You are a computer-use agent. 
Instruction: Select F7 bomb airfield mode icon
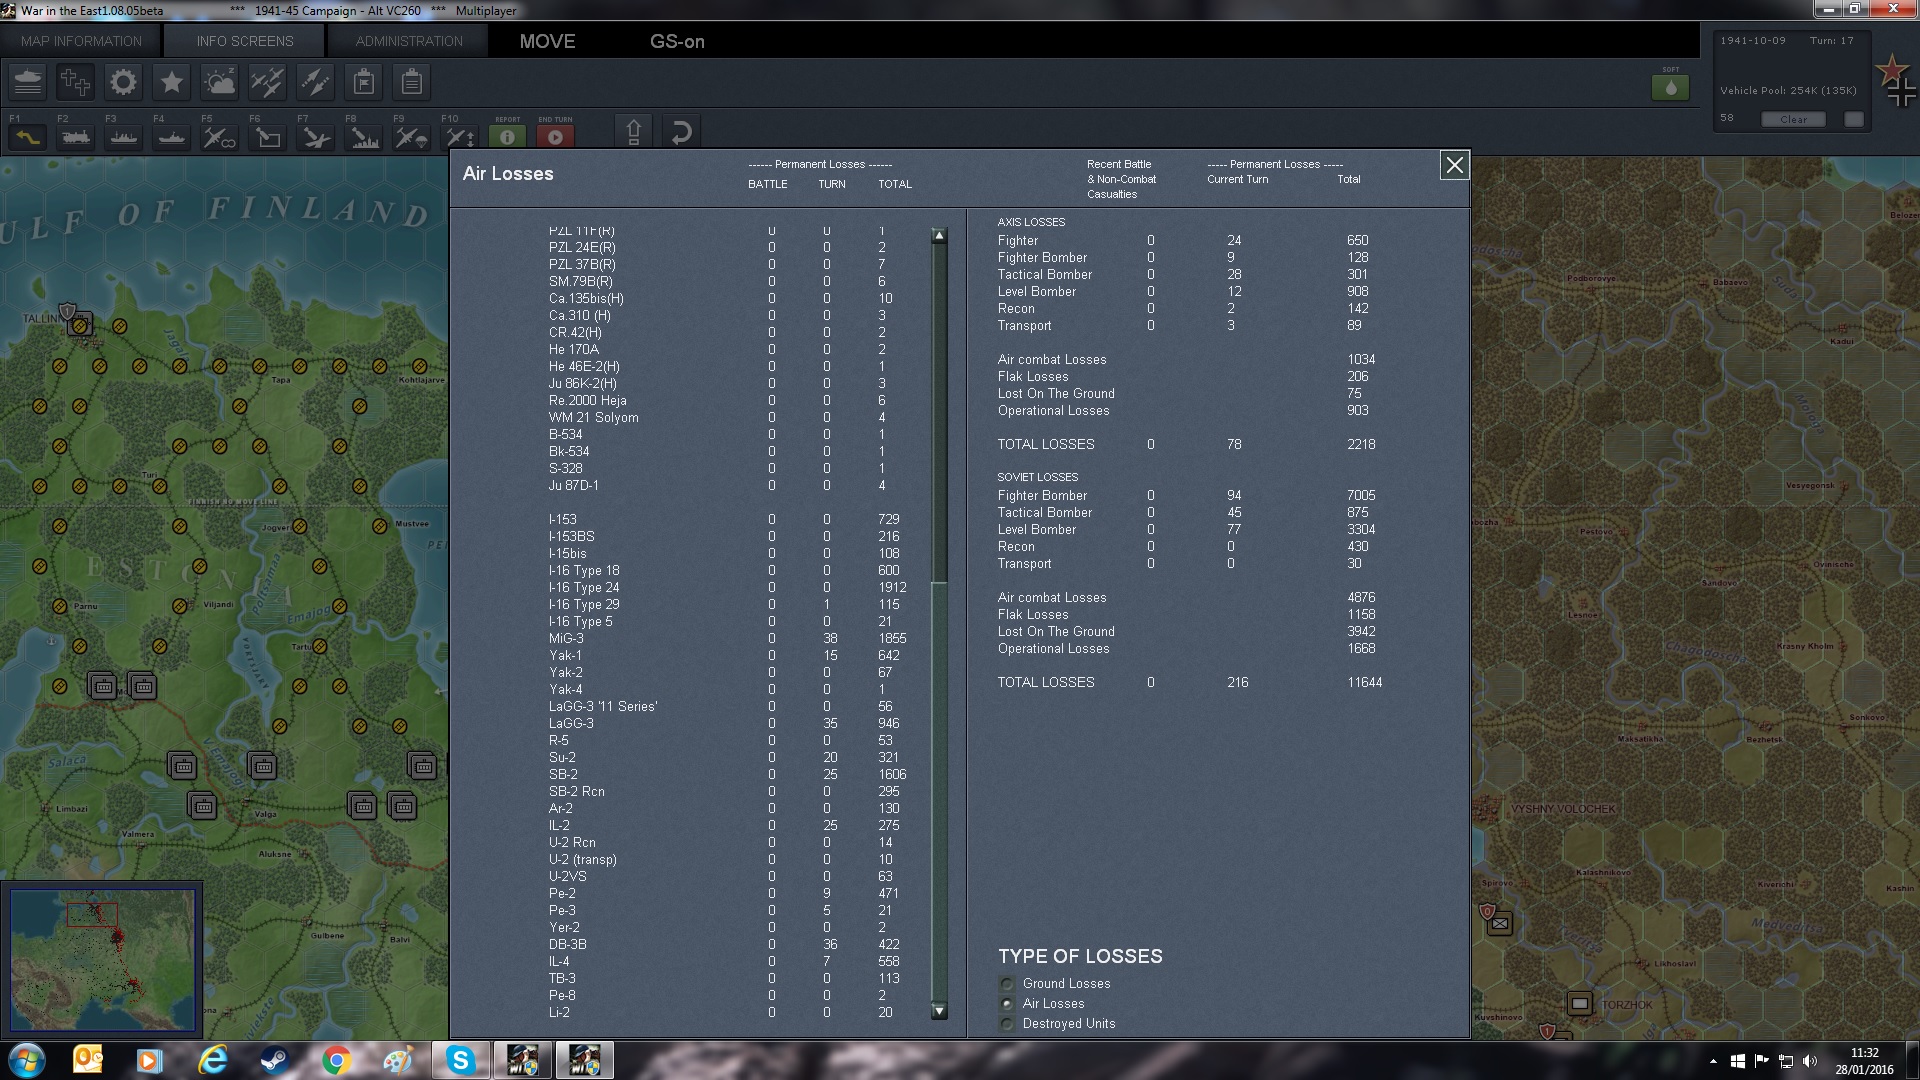(316, 137)
